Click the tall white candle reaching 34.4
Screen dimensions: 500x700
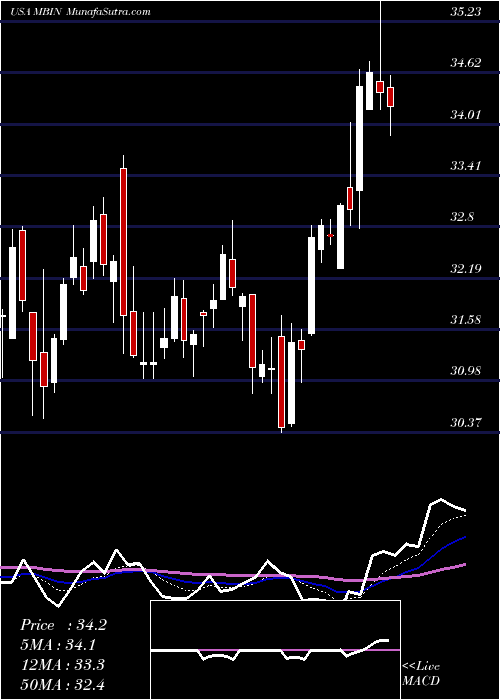tap(359, 138)
